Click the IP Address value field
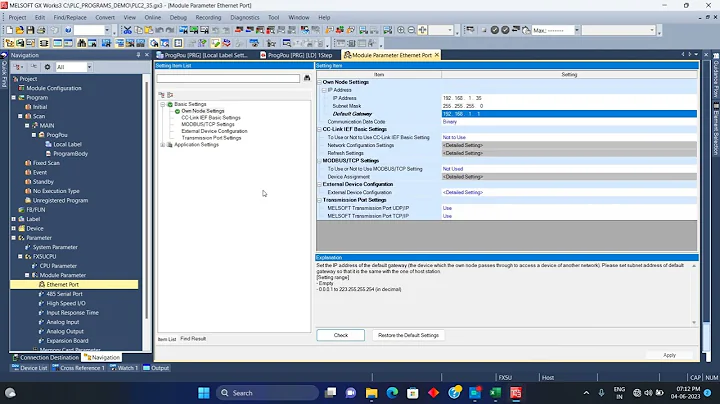 pyautogui.click(x=569, y=98)
